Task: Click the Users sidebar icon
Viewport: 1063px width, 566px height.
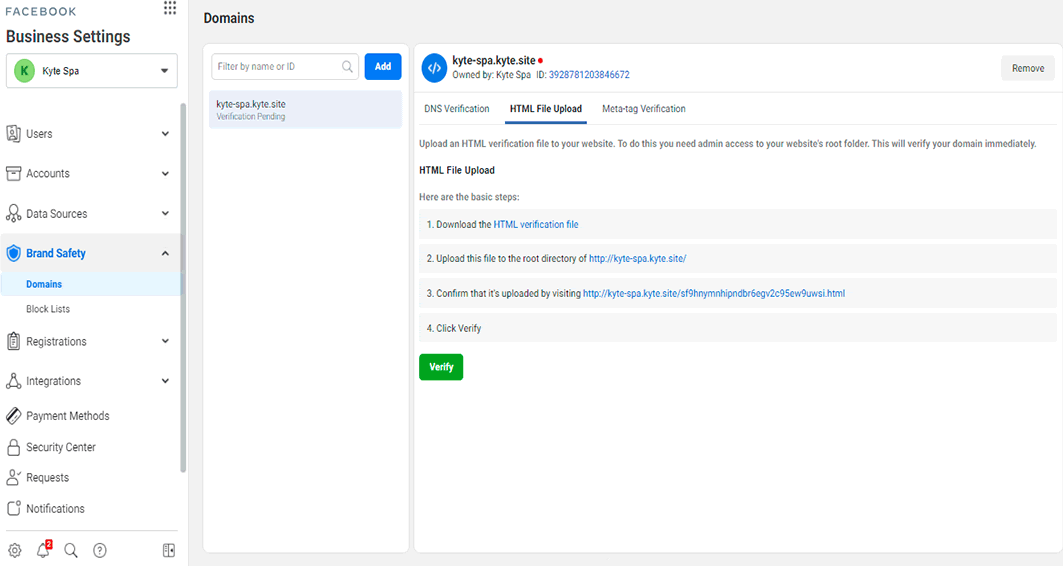Action: [x=14, y=134]
